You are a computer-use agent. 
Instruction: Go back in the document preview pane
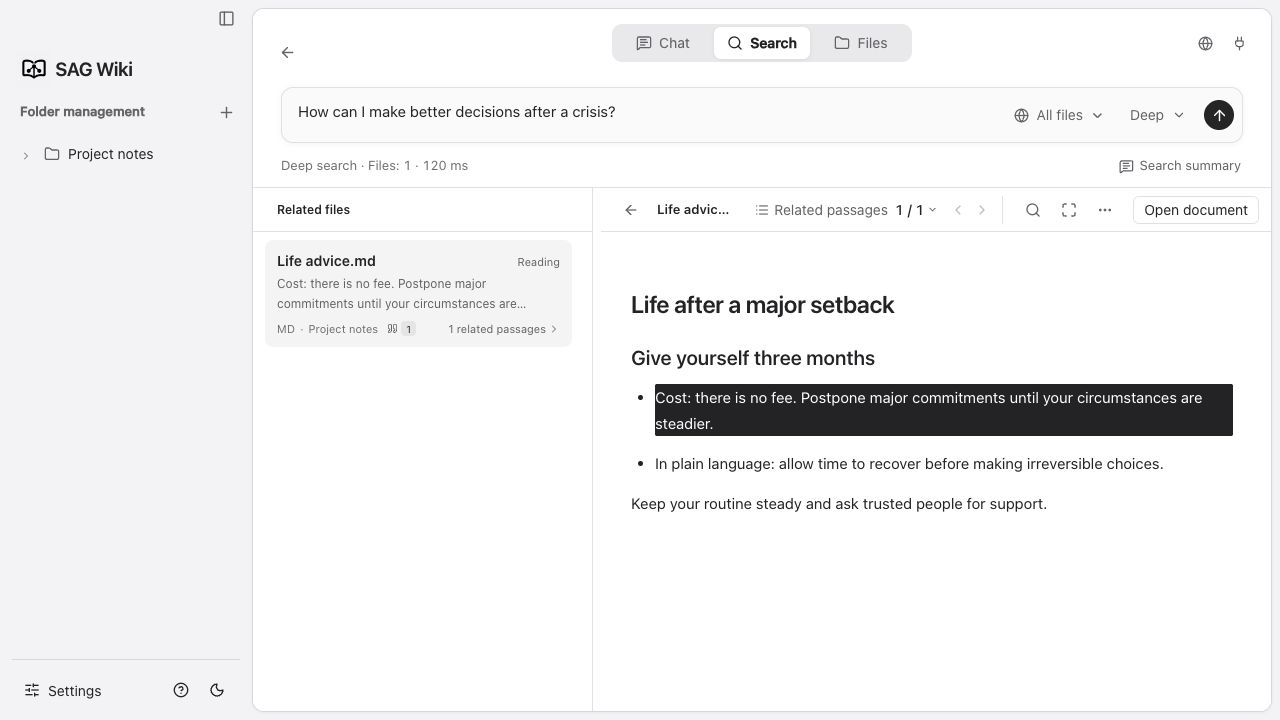point(631,210)
